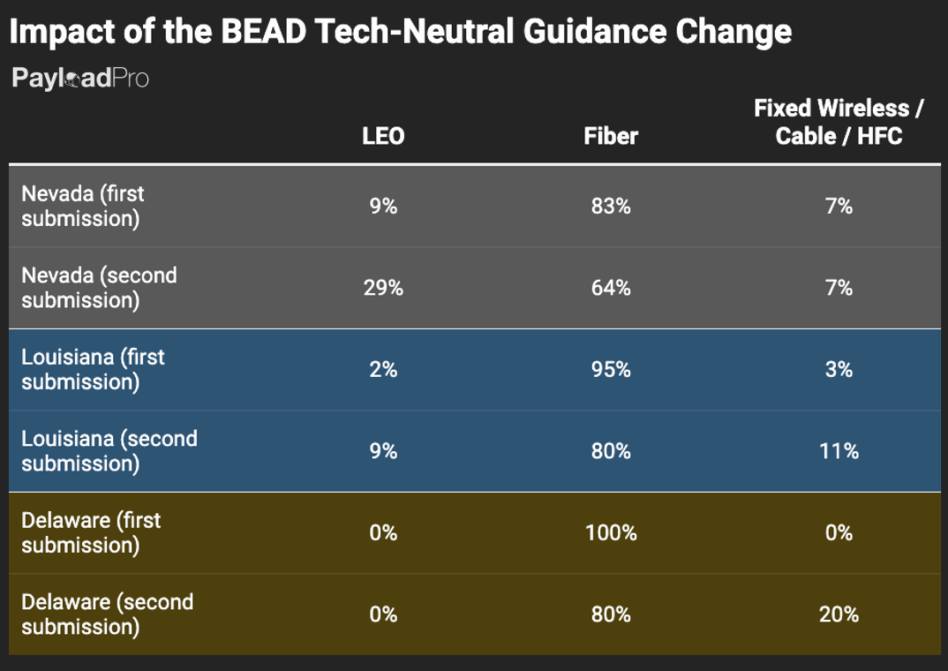
Task: Select the LEO column header
Action: click(383, 136)
